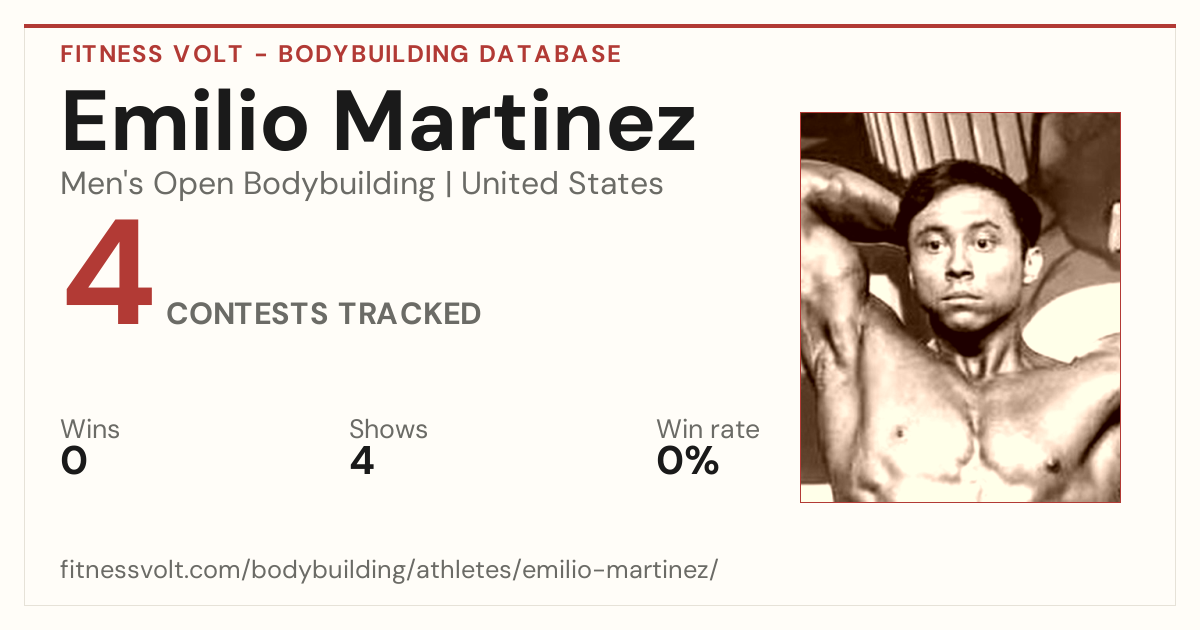Click the Shows stat label

(x=388, y=430)
